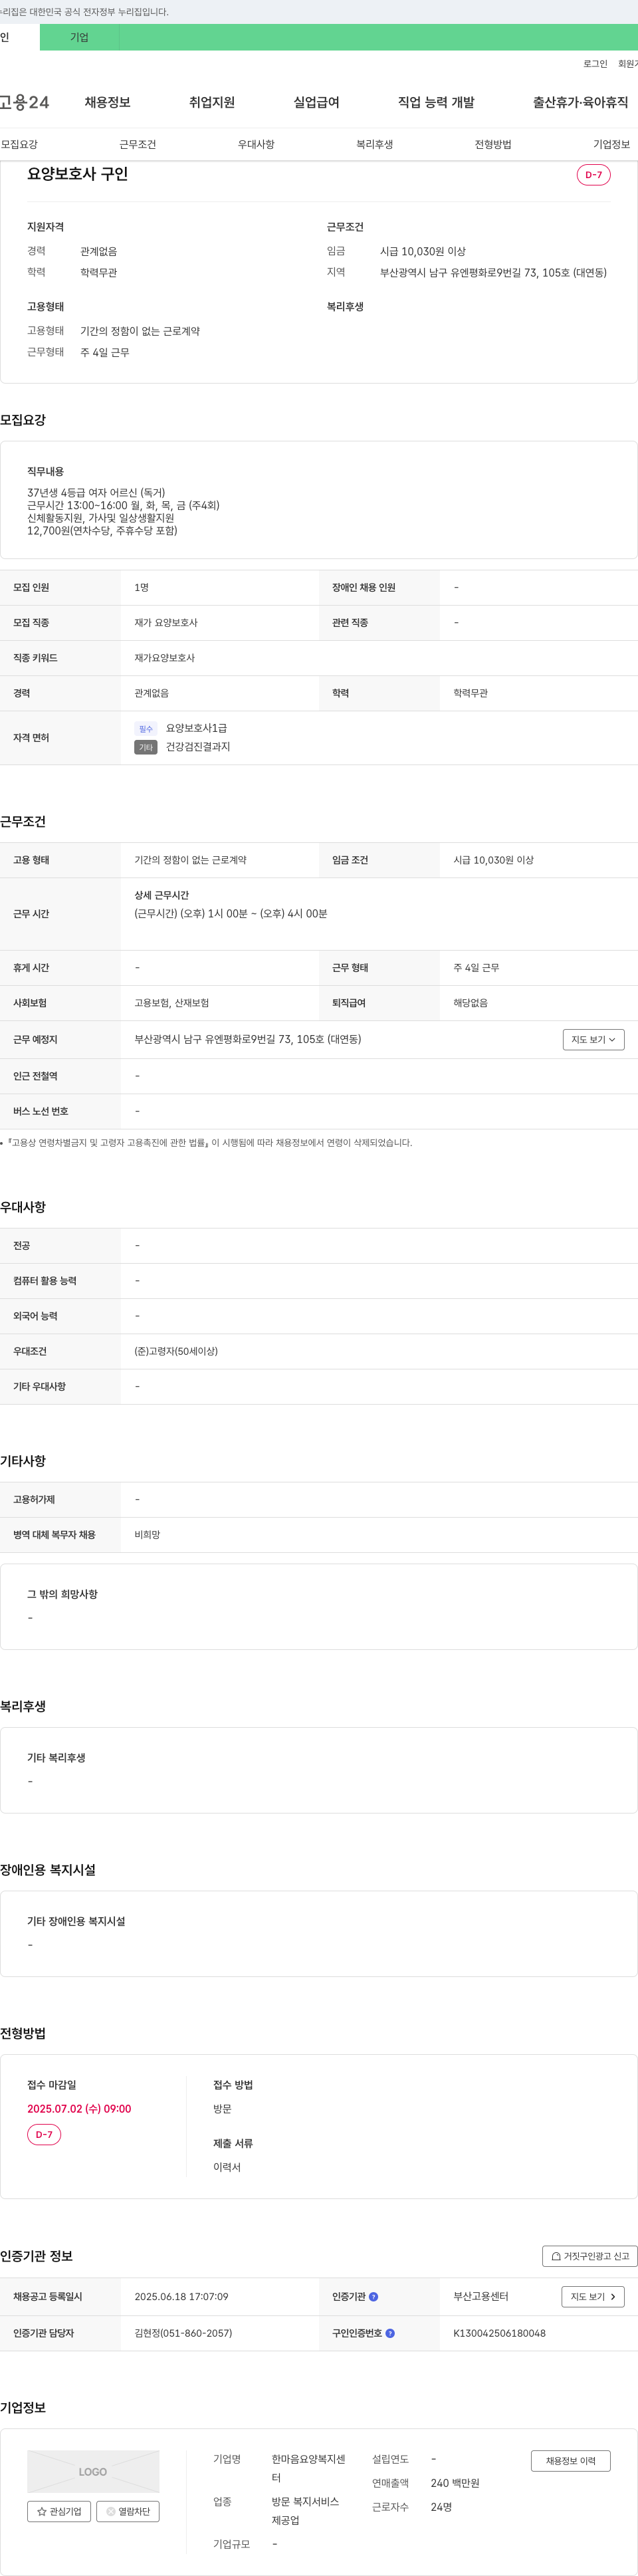638x2576 pixels.
Task: Jump to 전형방법 section tab
Action: (493, 144)
